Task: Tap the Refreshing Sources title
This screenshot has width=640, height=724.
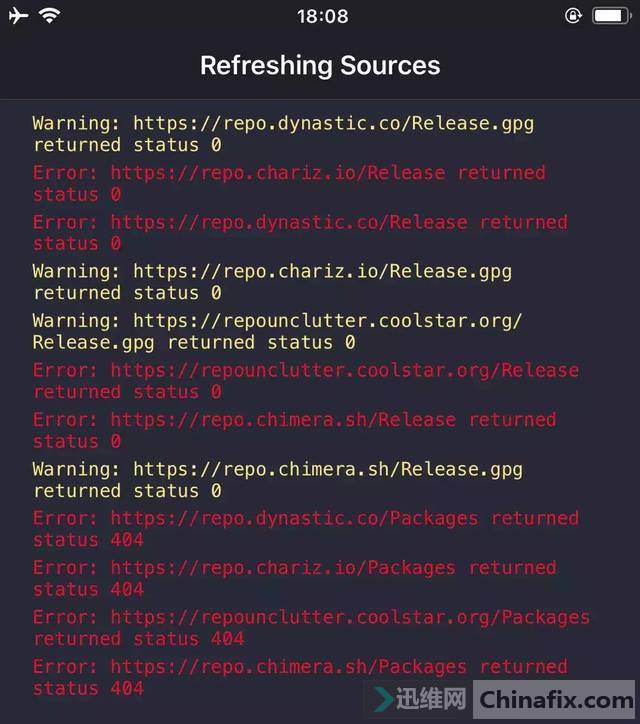Action: (x=320, y=65)
